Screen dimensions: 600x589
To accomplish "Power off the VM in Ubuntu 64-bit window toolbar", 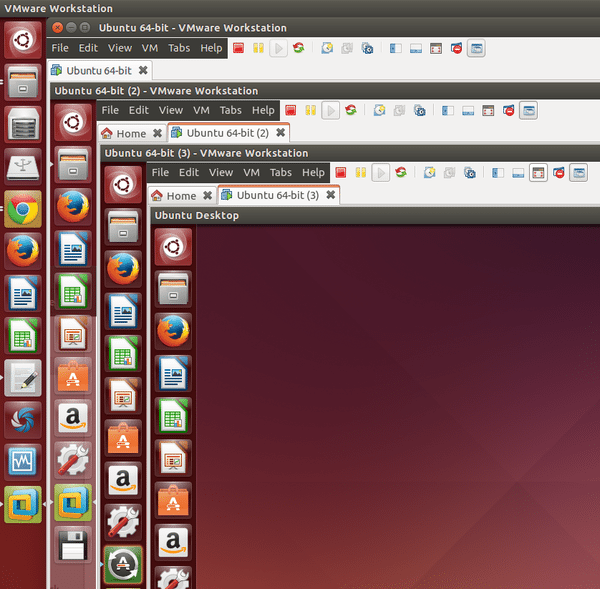I will point(238,48).
